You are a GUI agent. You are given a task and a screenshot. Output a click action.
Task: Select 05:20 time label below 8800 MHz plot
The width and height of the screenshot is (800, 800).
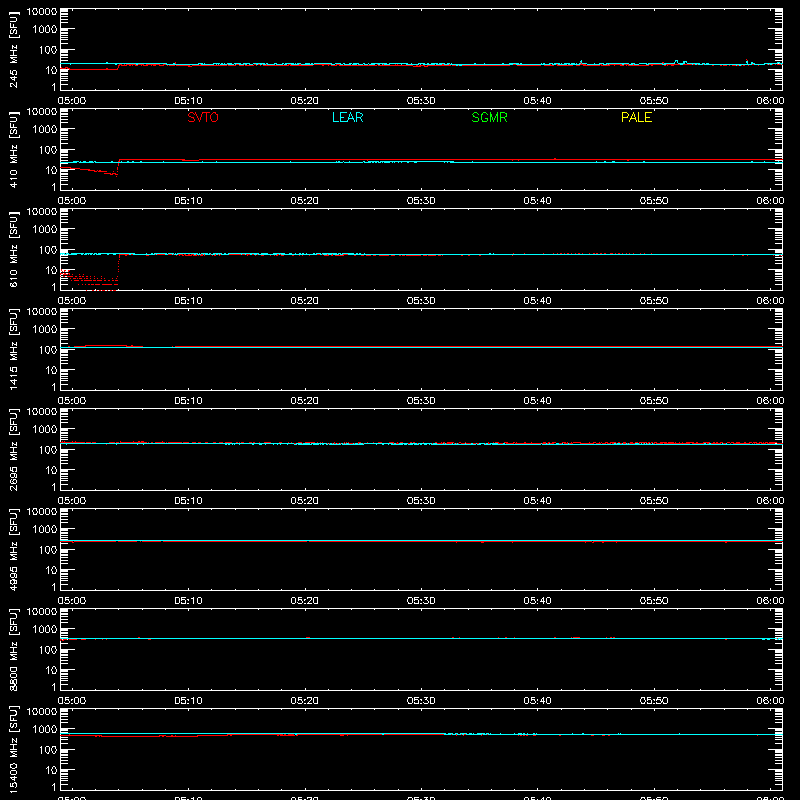click(x=305, y=701)
